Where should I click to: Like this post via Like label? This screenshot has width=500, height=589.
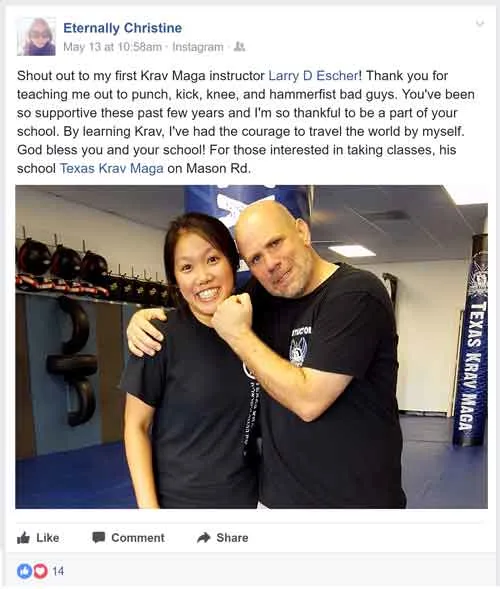48,538
